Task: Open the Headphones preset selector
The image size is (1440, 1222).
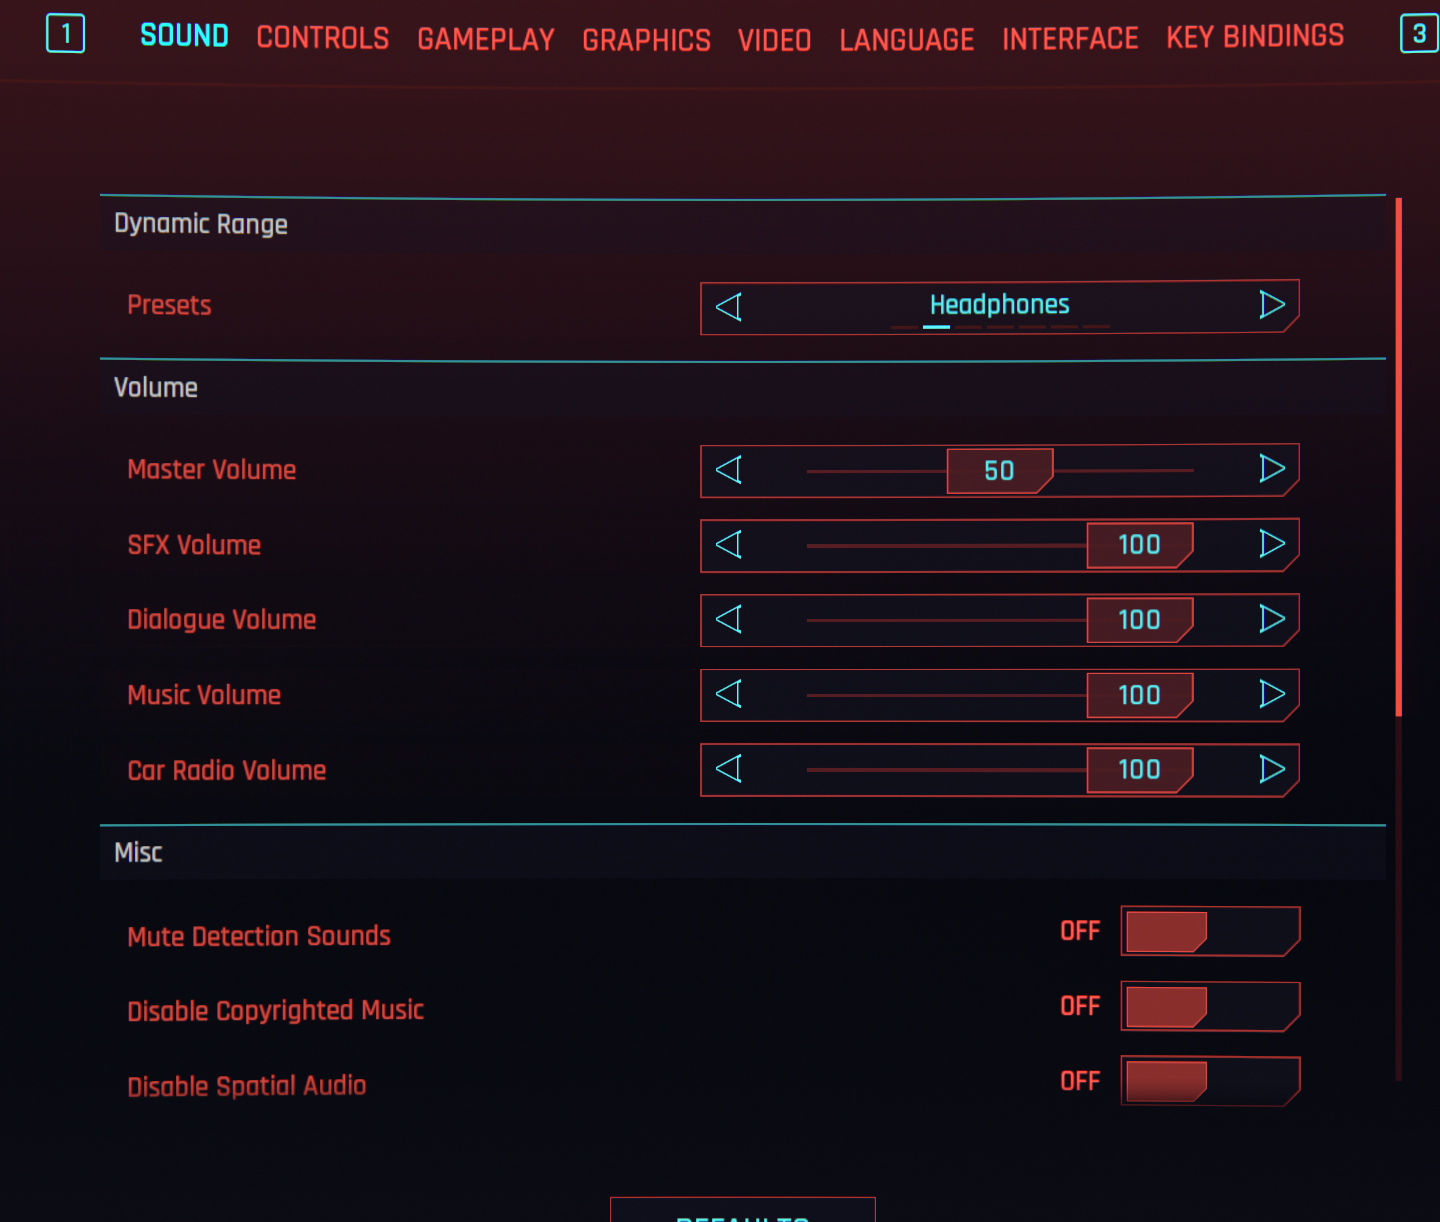Action: tap(999, 305)
